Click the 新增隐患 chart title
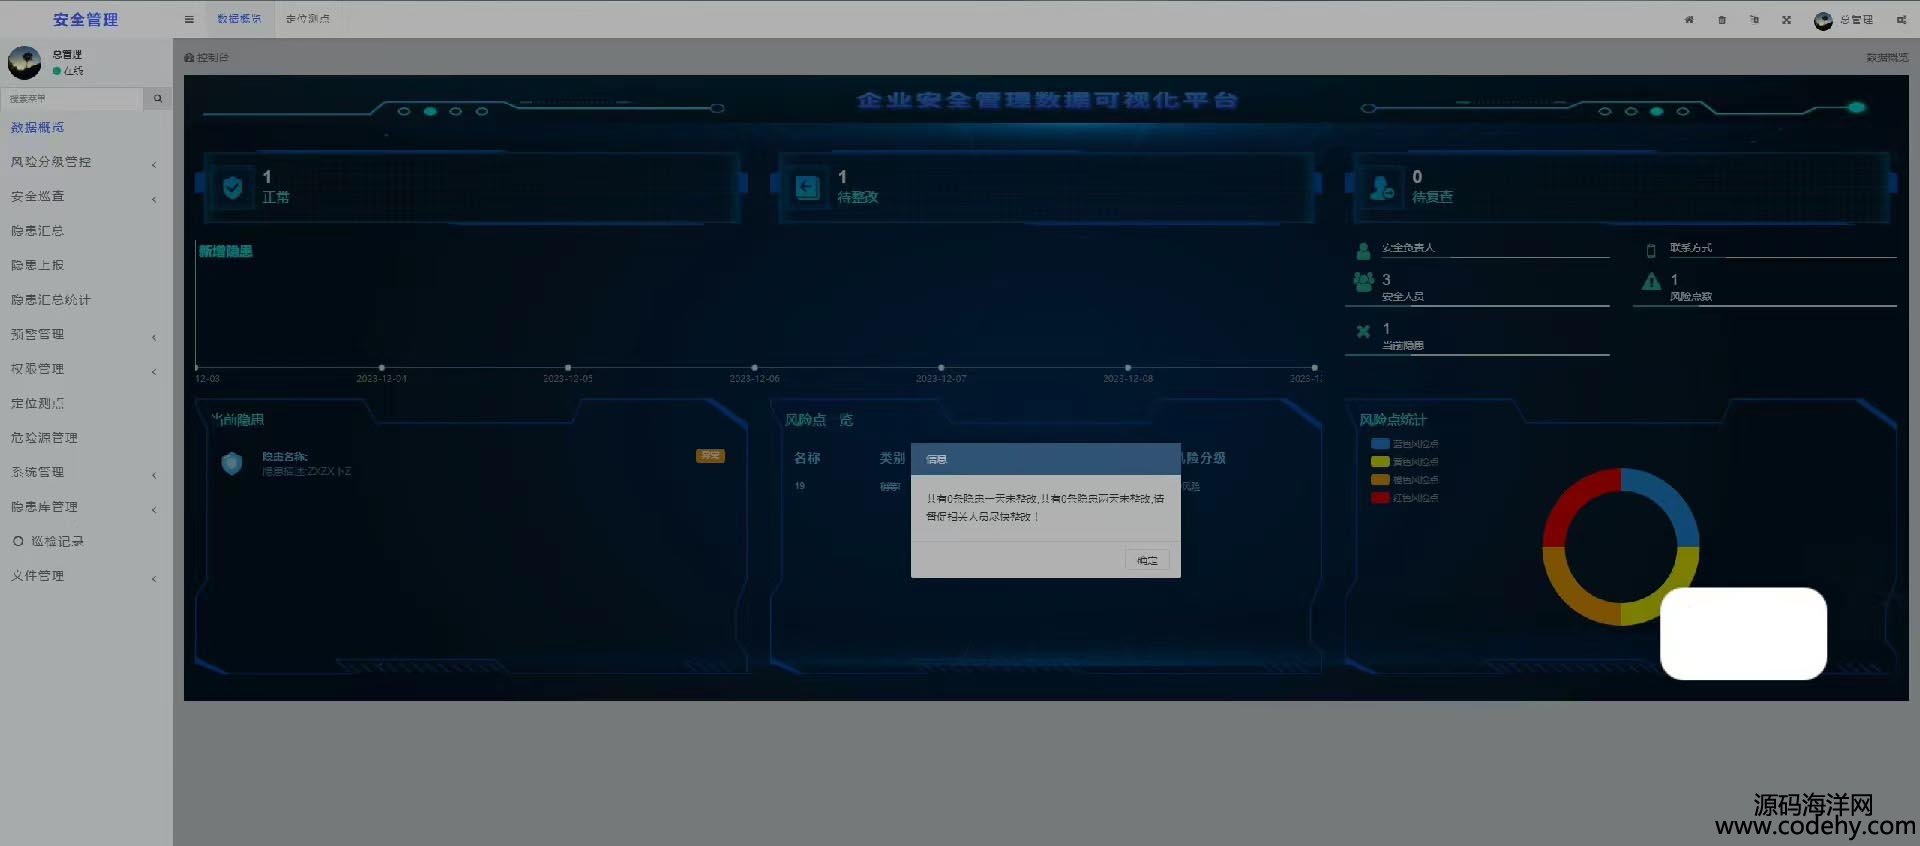The height and width of the screenshot is (846, 1920). tap(226, 252)
